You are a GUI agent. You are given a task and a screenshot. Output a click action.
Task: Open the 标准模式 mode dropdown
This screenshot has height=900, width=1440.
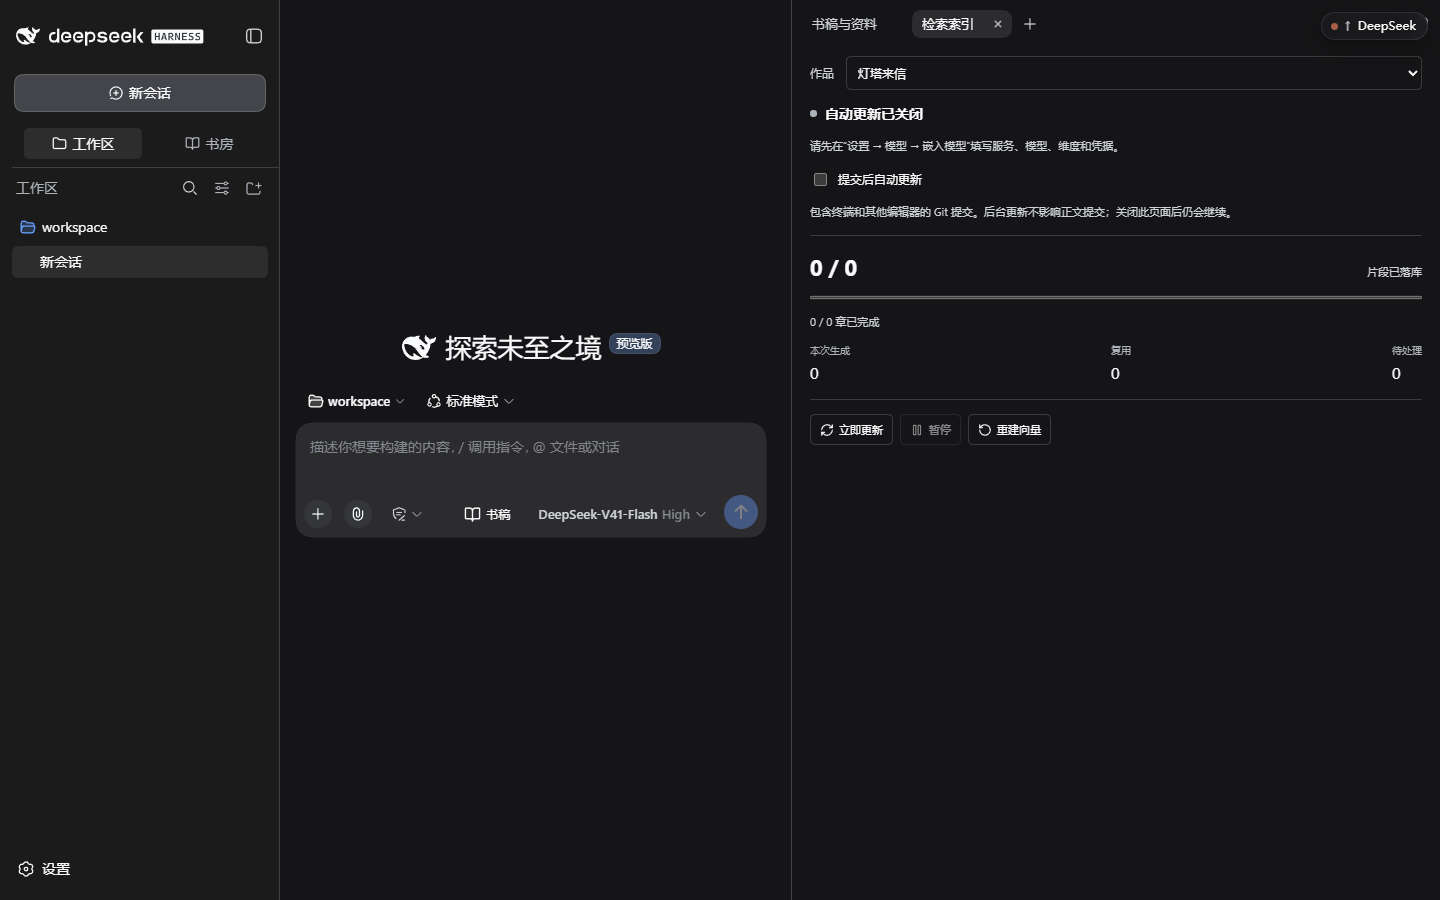point(470,401)
